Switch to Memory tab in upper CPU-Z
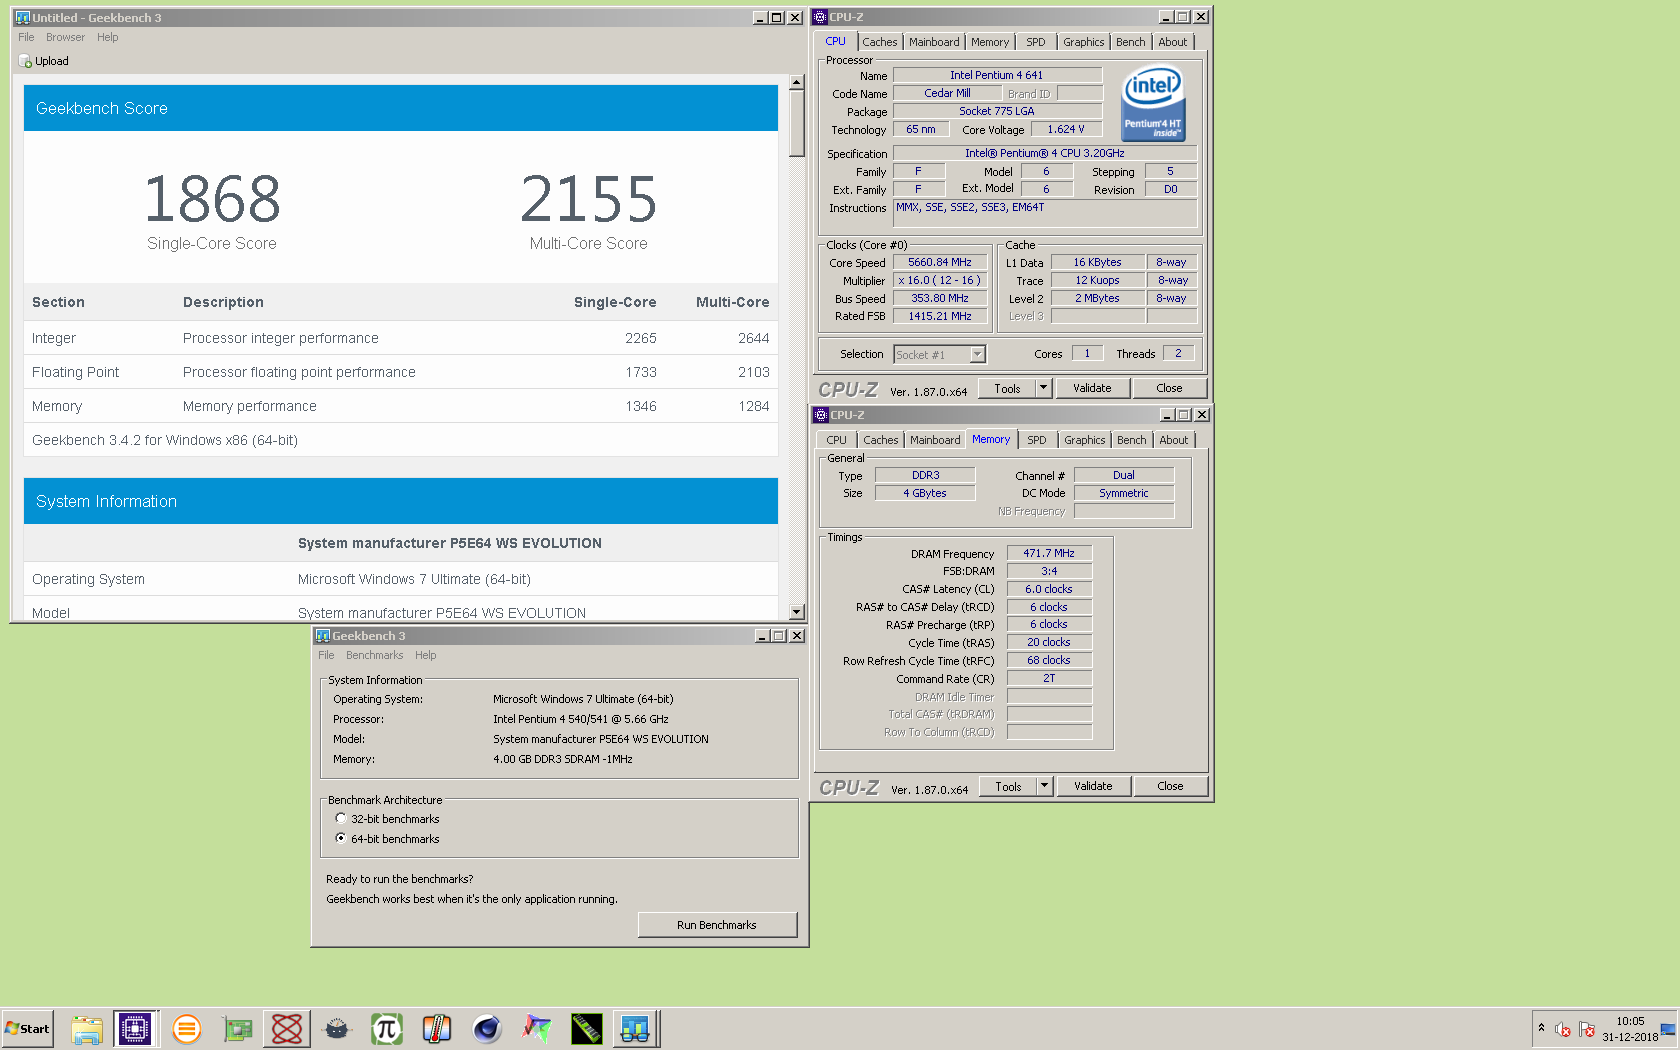 990,42
